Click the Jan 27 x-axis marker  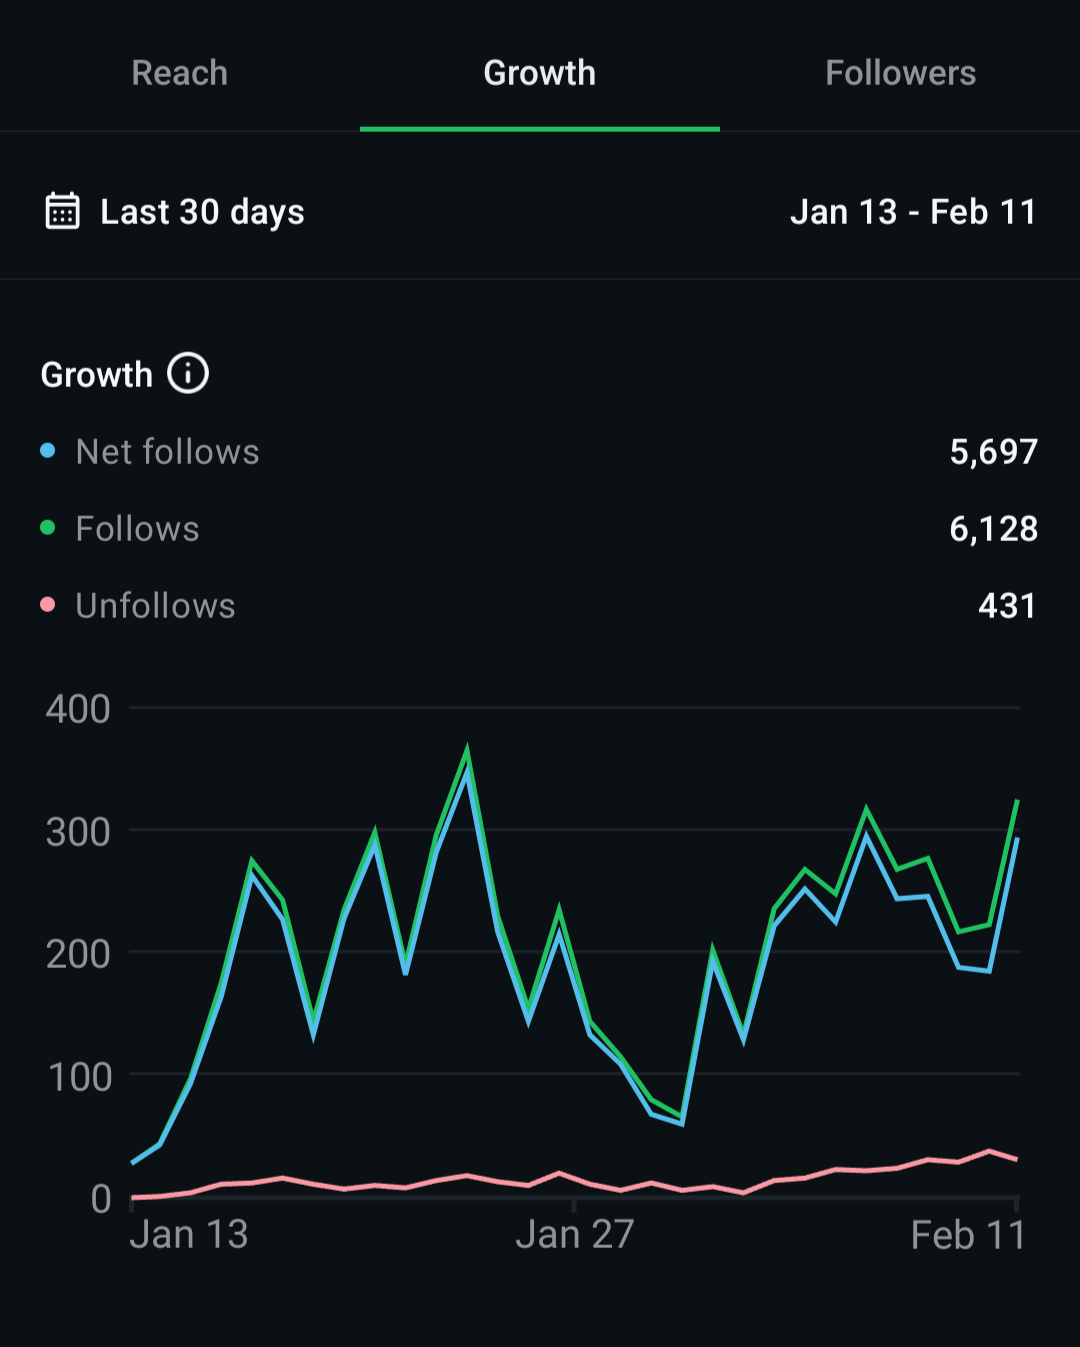tap(574, 1235)
